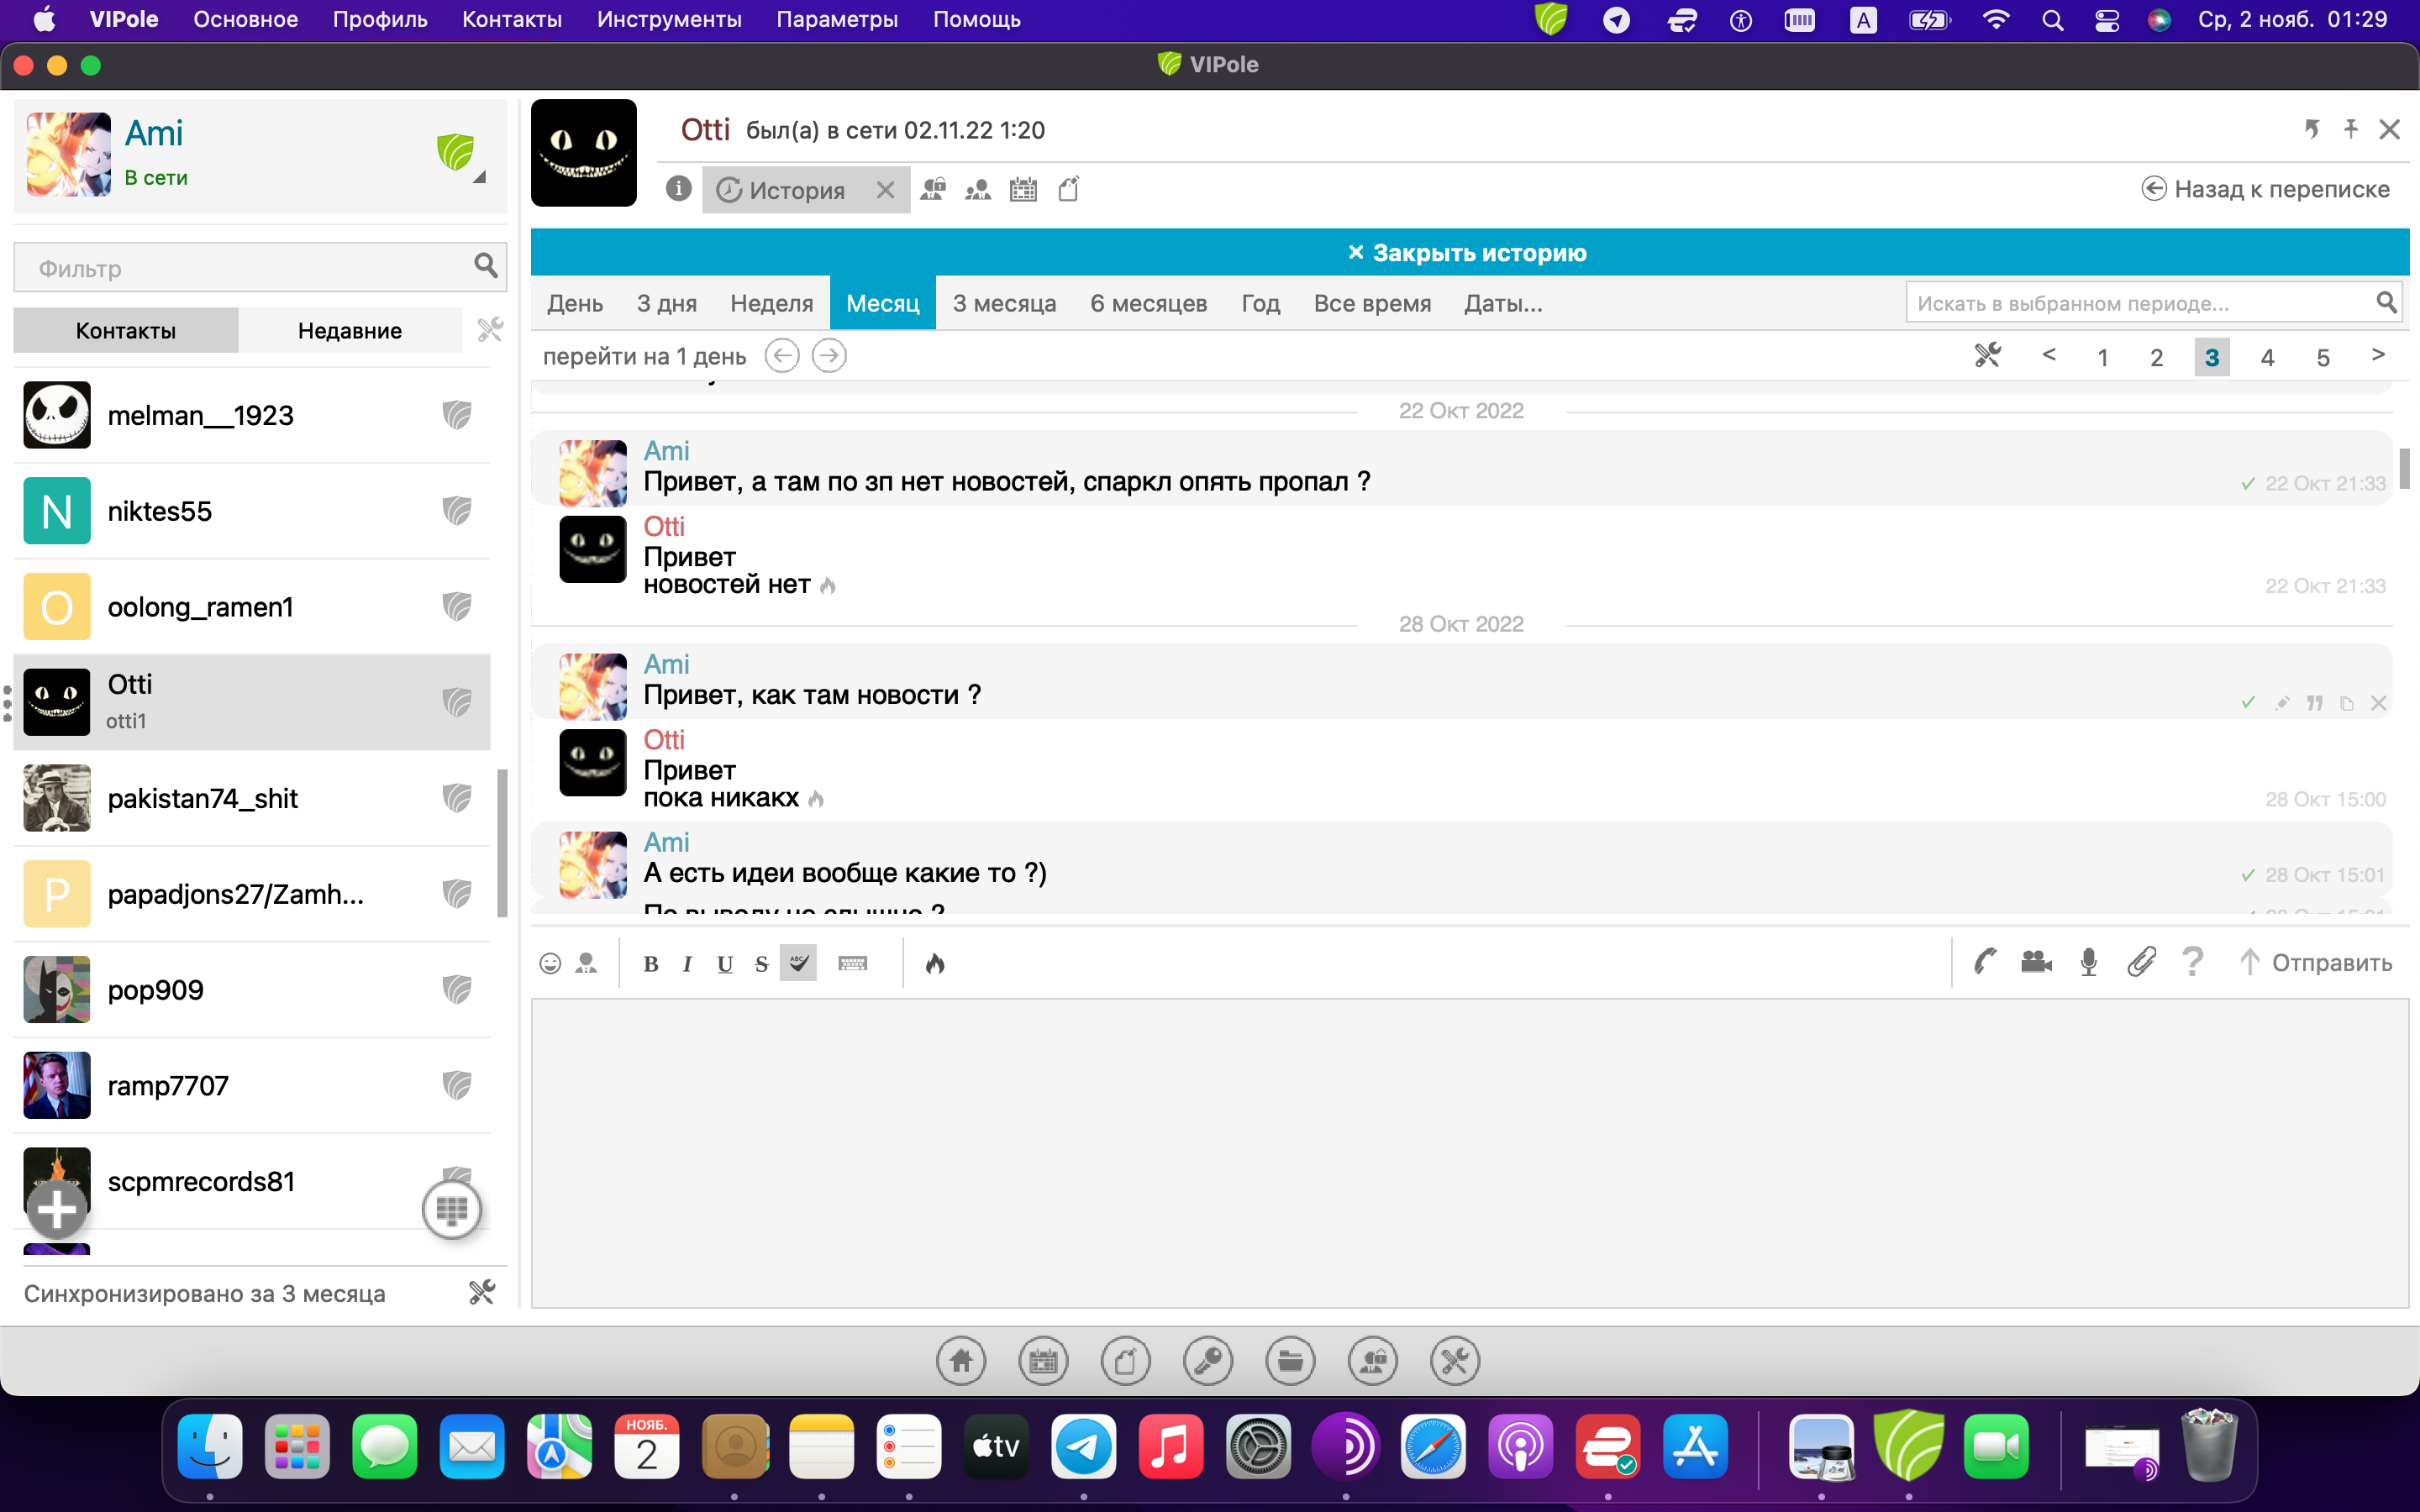Toggle spell check button in formatting bar
2420x1512 pixels.
[x=798, y=963]
